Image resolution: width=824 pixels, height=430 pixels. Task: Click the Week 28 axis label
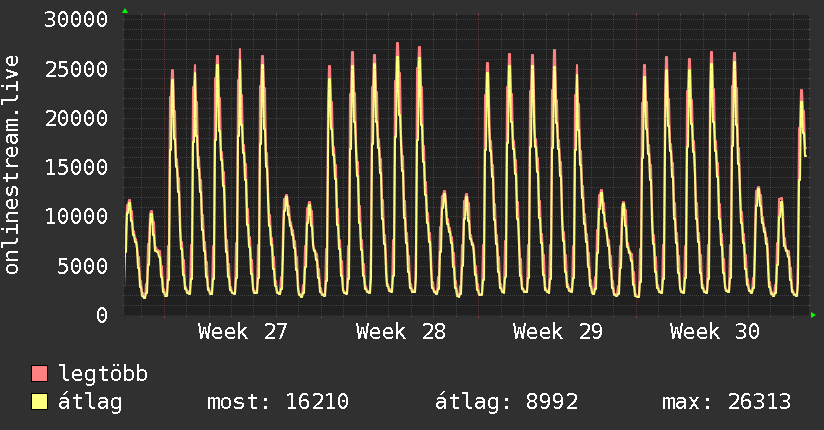[400, 332]
